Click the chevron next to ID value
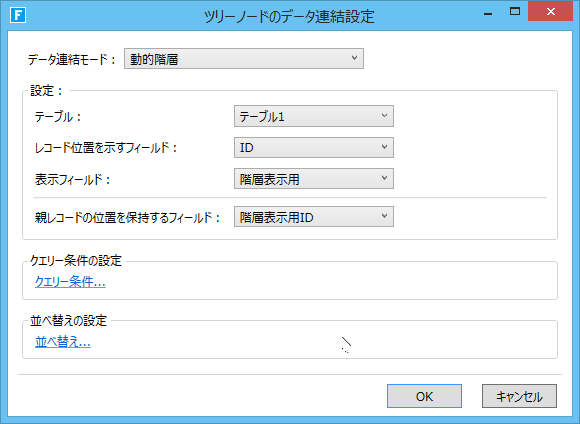The height and width of the screenshot is (424, 580). click(384, 147)
